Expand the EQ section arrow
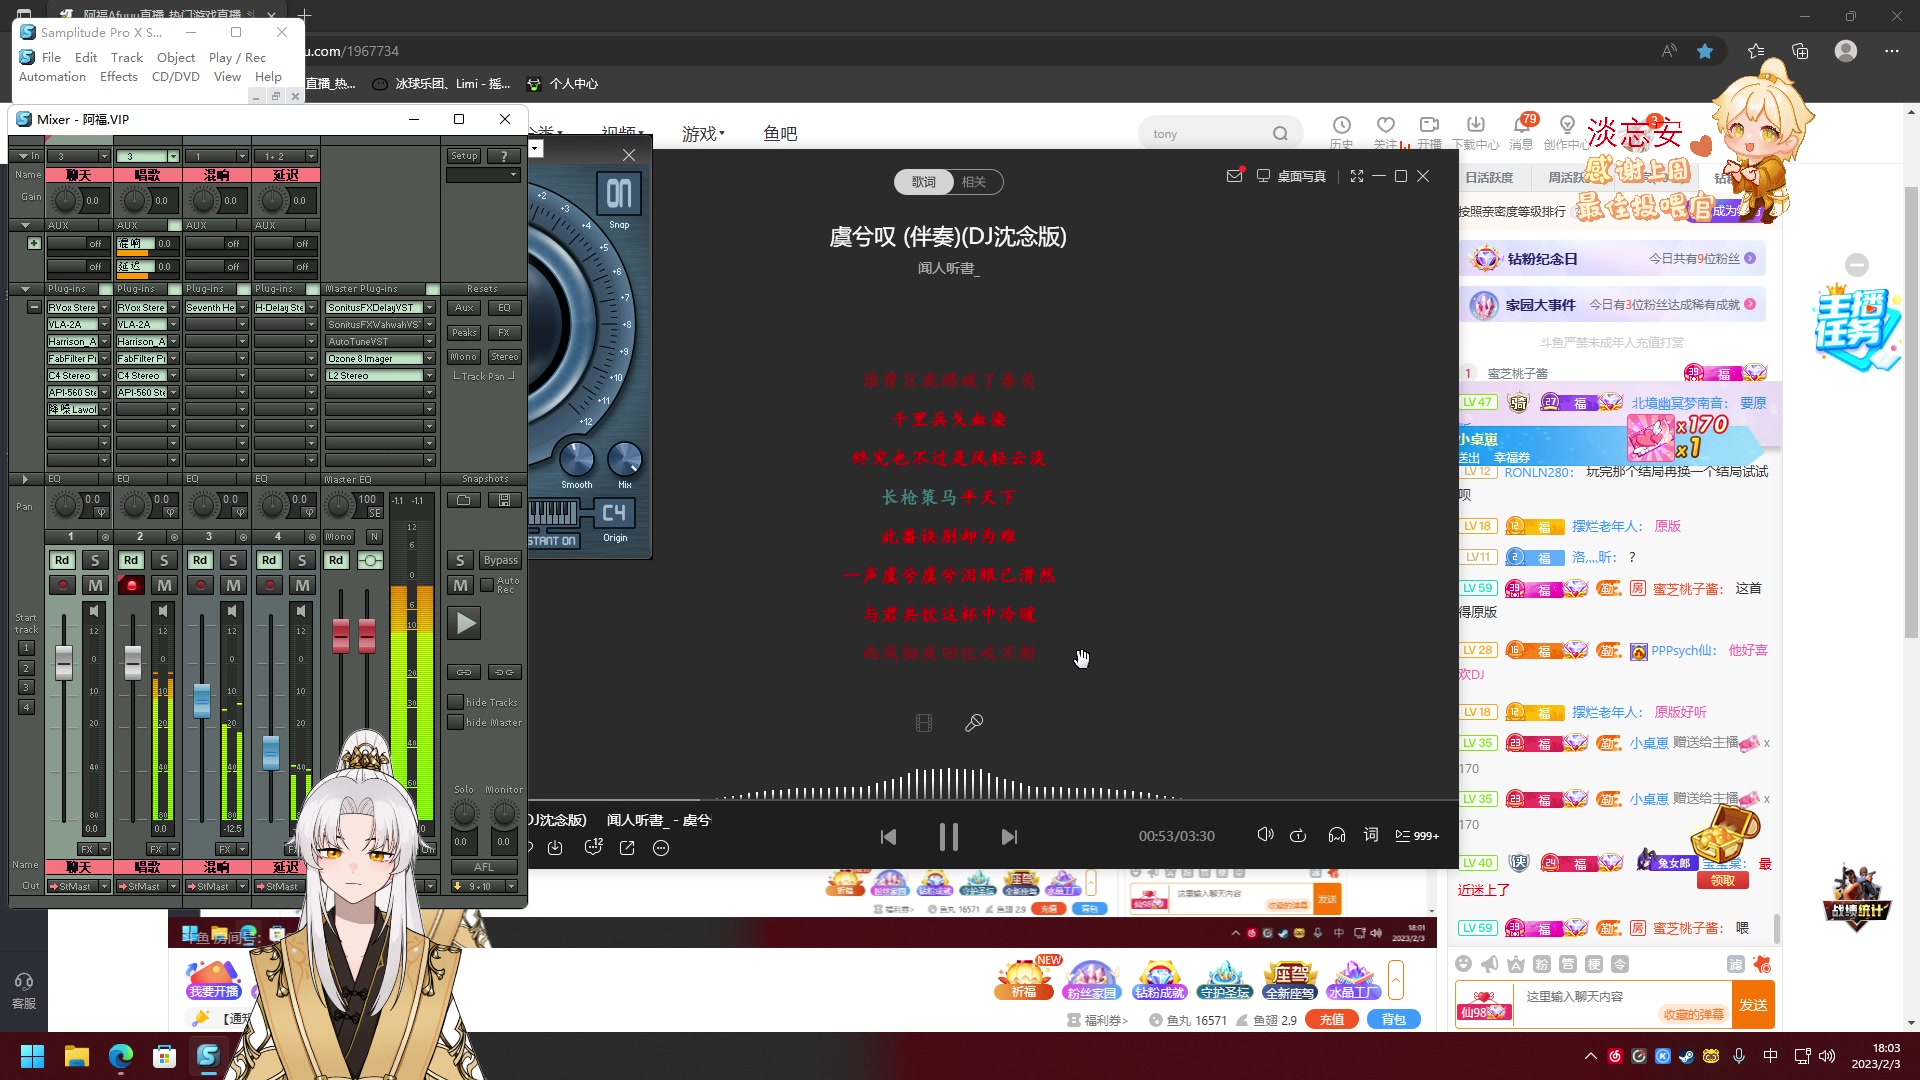This screenshot has height=1080, width=1920. click(26, 479)
